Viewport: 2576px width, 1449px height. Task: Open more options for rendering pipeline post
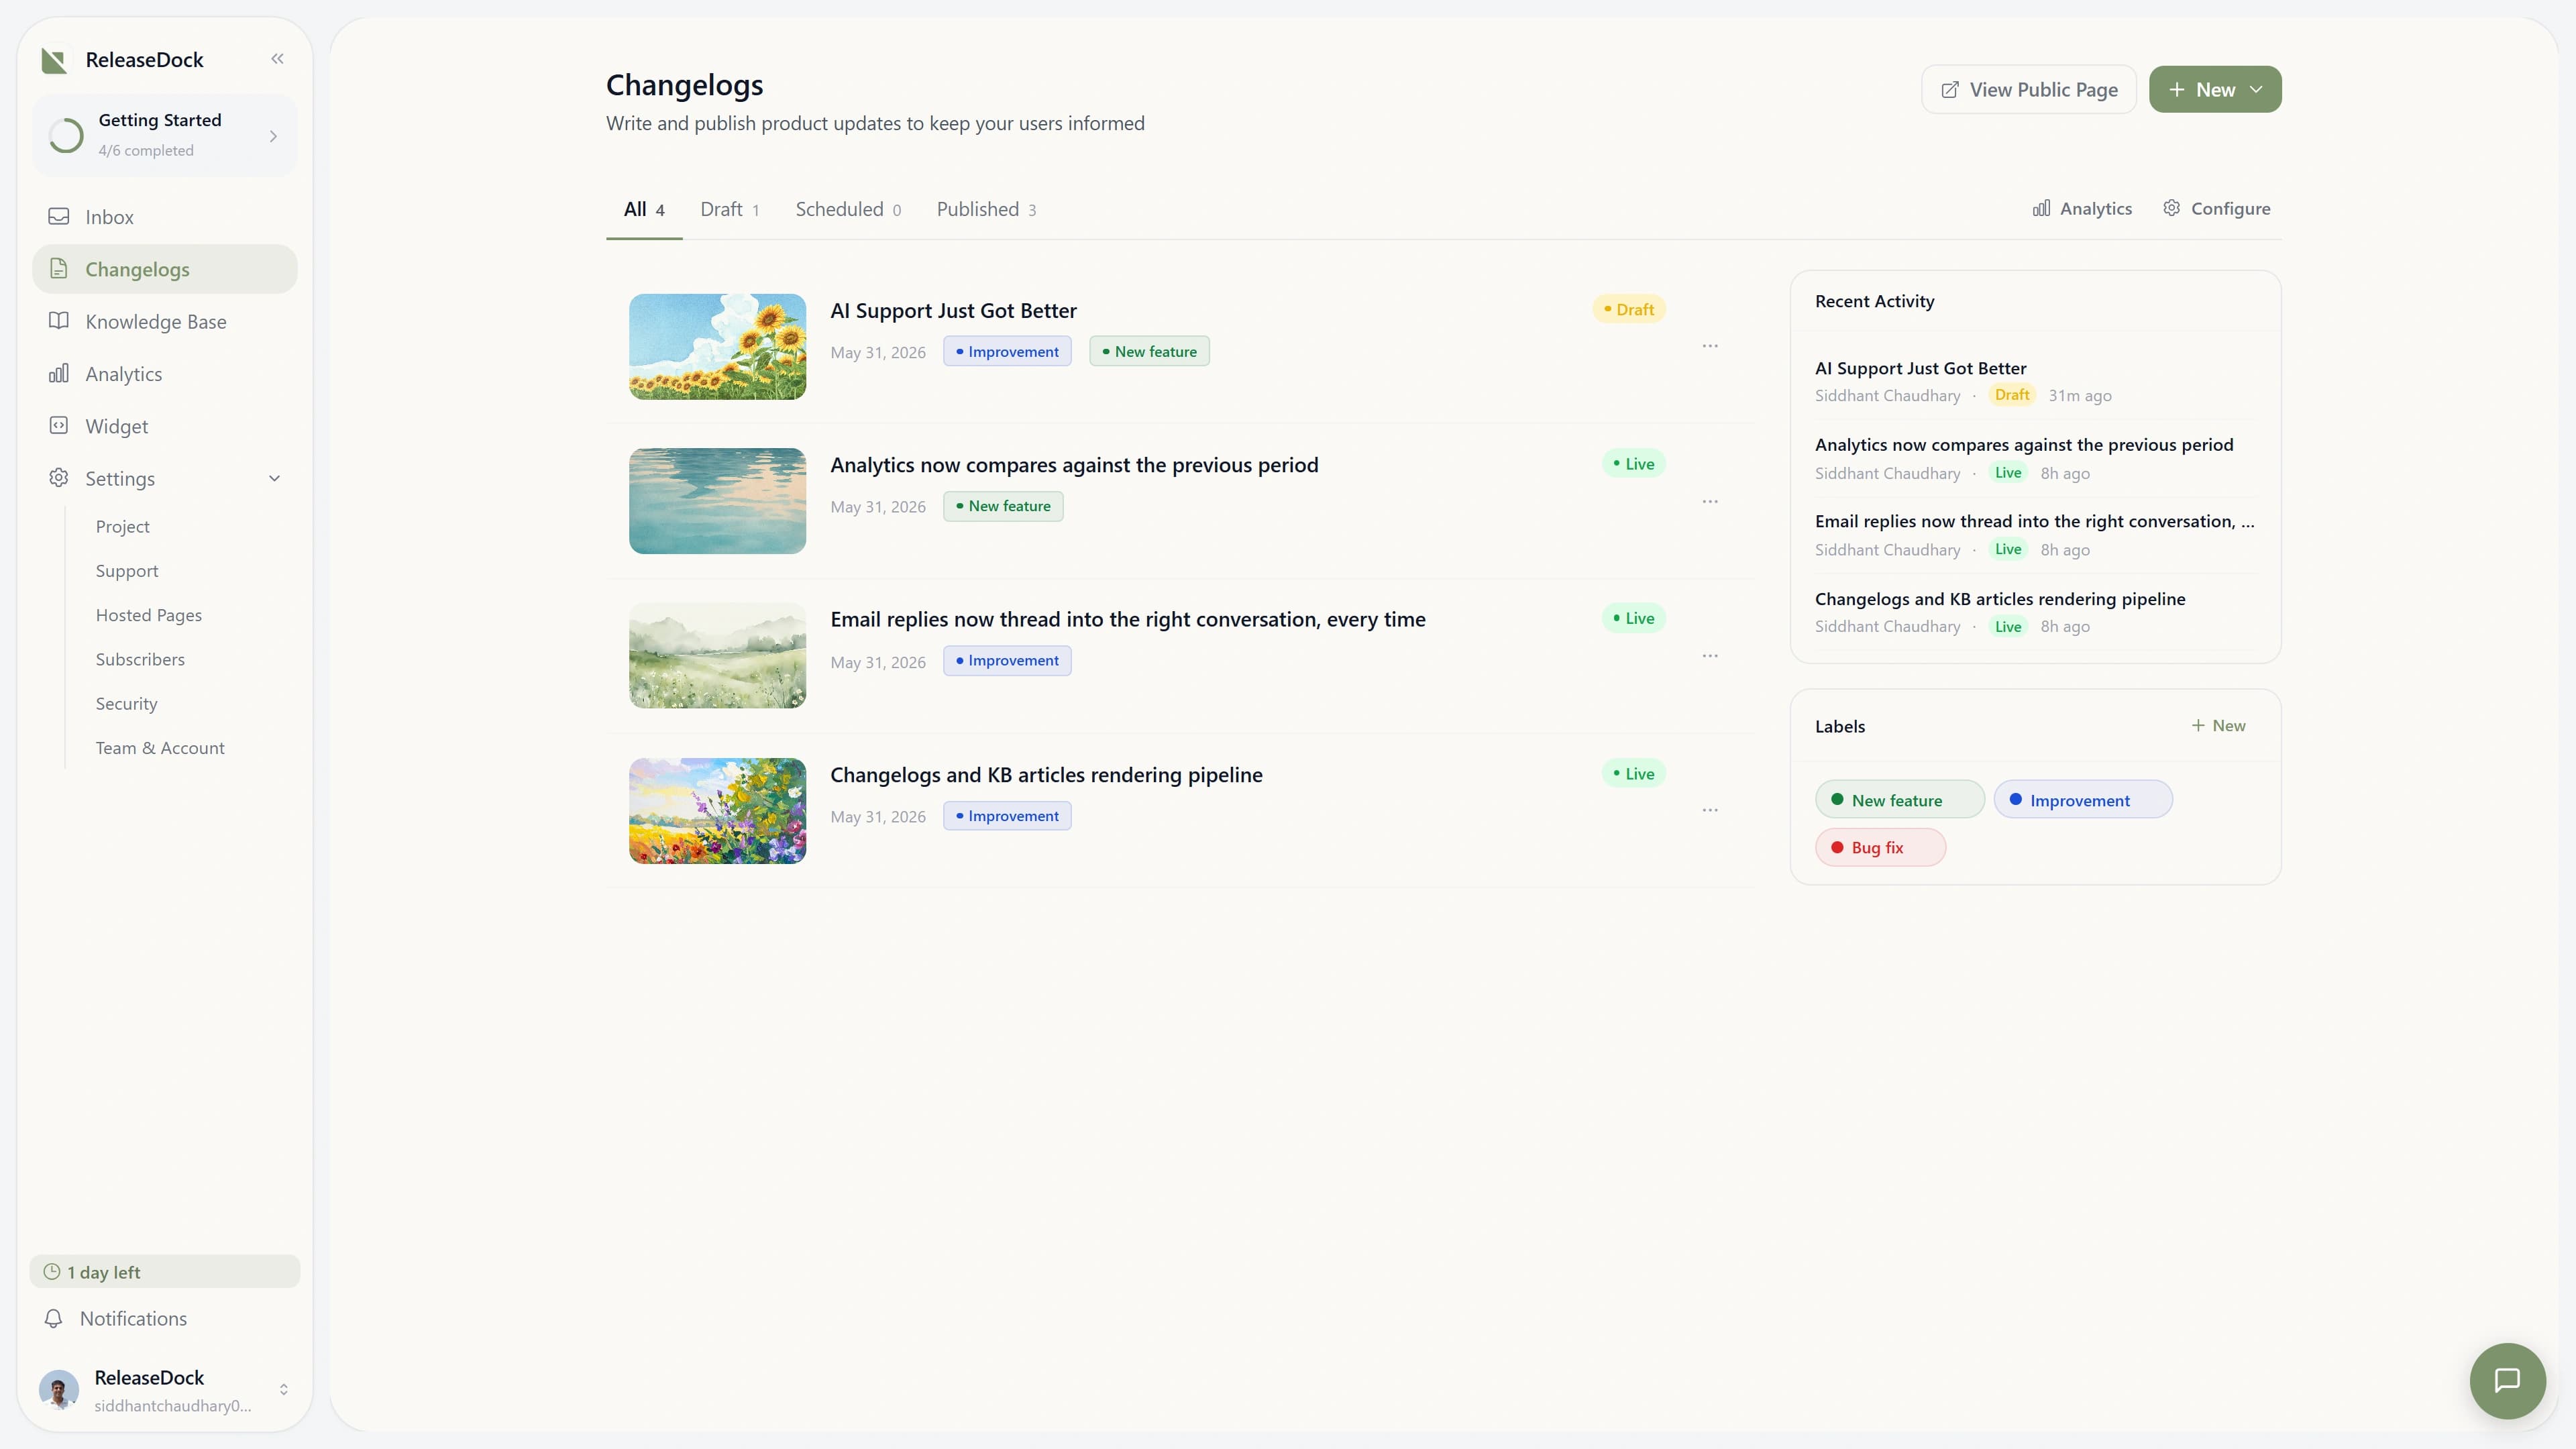[x=1710, y=810]
